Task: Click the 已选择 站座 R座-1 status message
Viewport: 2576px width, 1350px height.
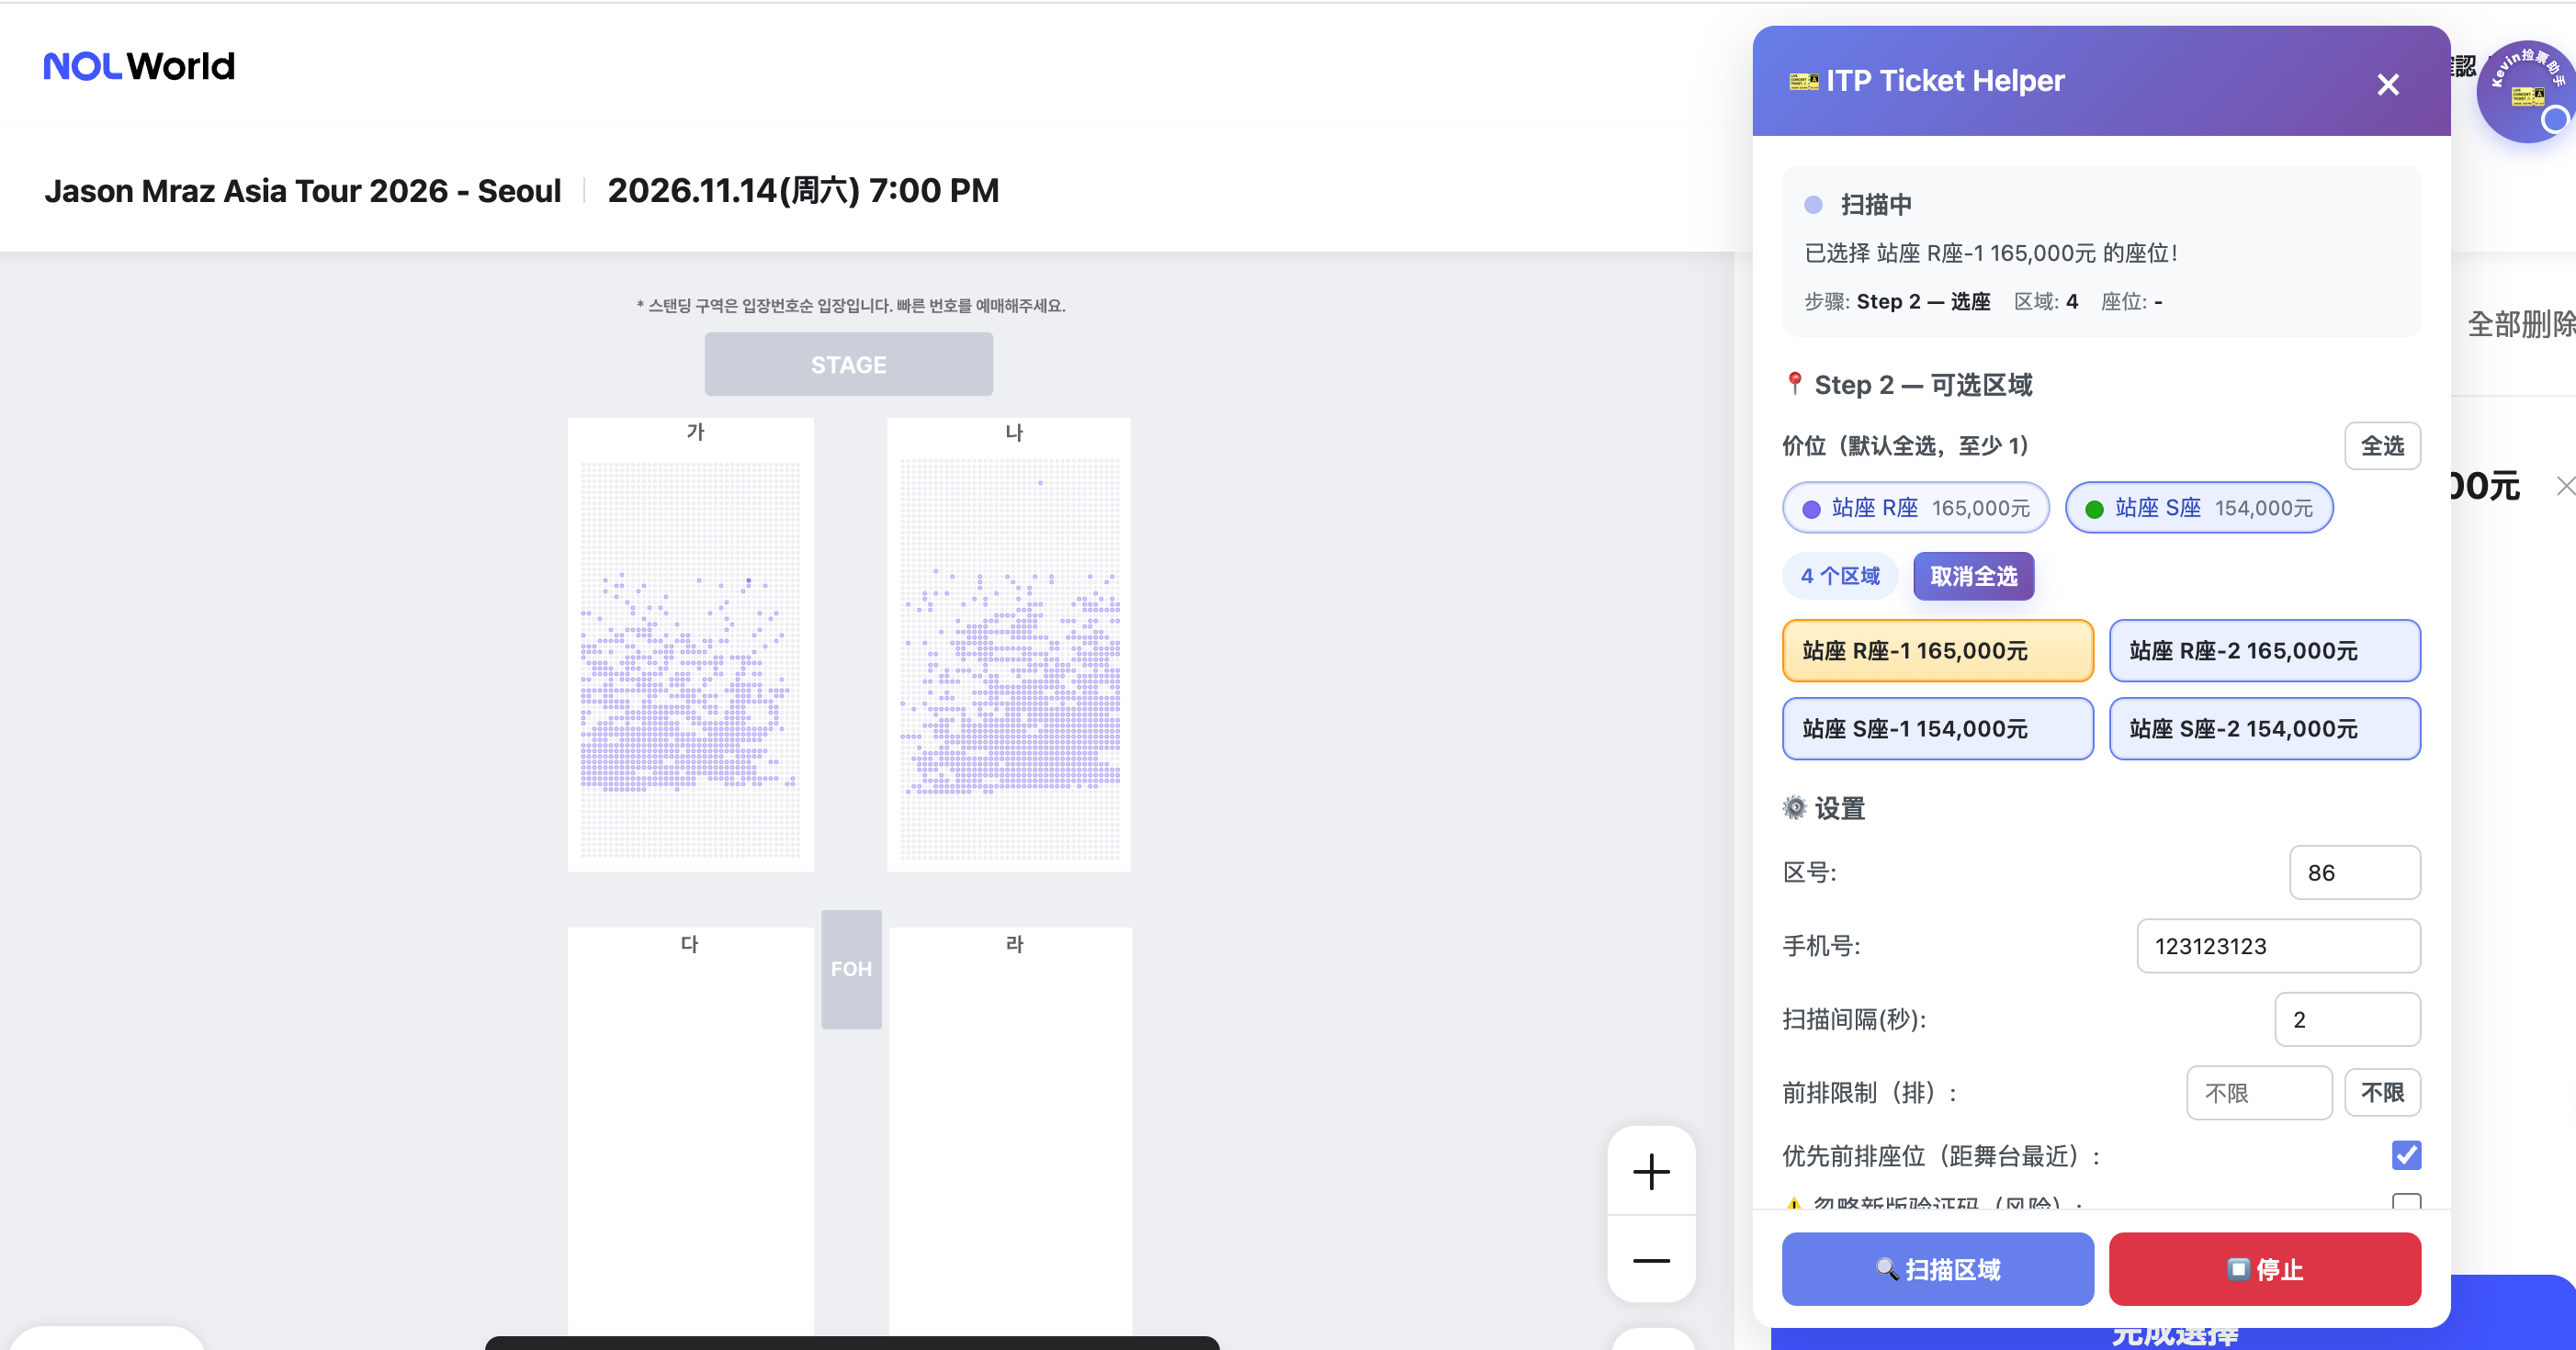Action: coord(1990,253)
